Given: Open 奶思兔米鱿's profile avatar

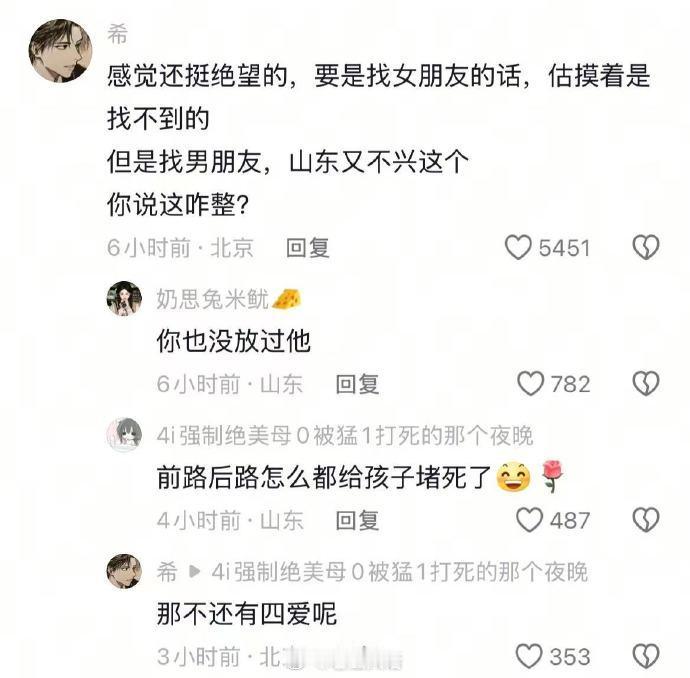Looking at the screenshot, I should 124,298.
